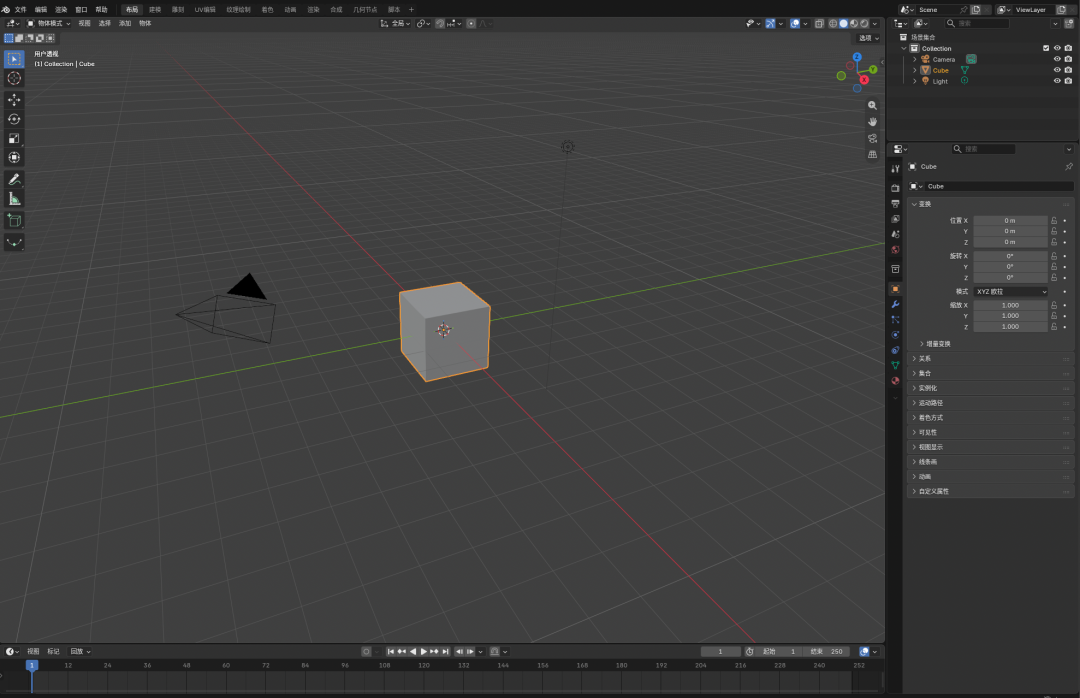Open the Scene properties tab
This screenshot has height=698, width=1080.
coord(895,234)
